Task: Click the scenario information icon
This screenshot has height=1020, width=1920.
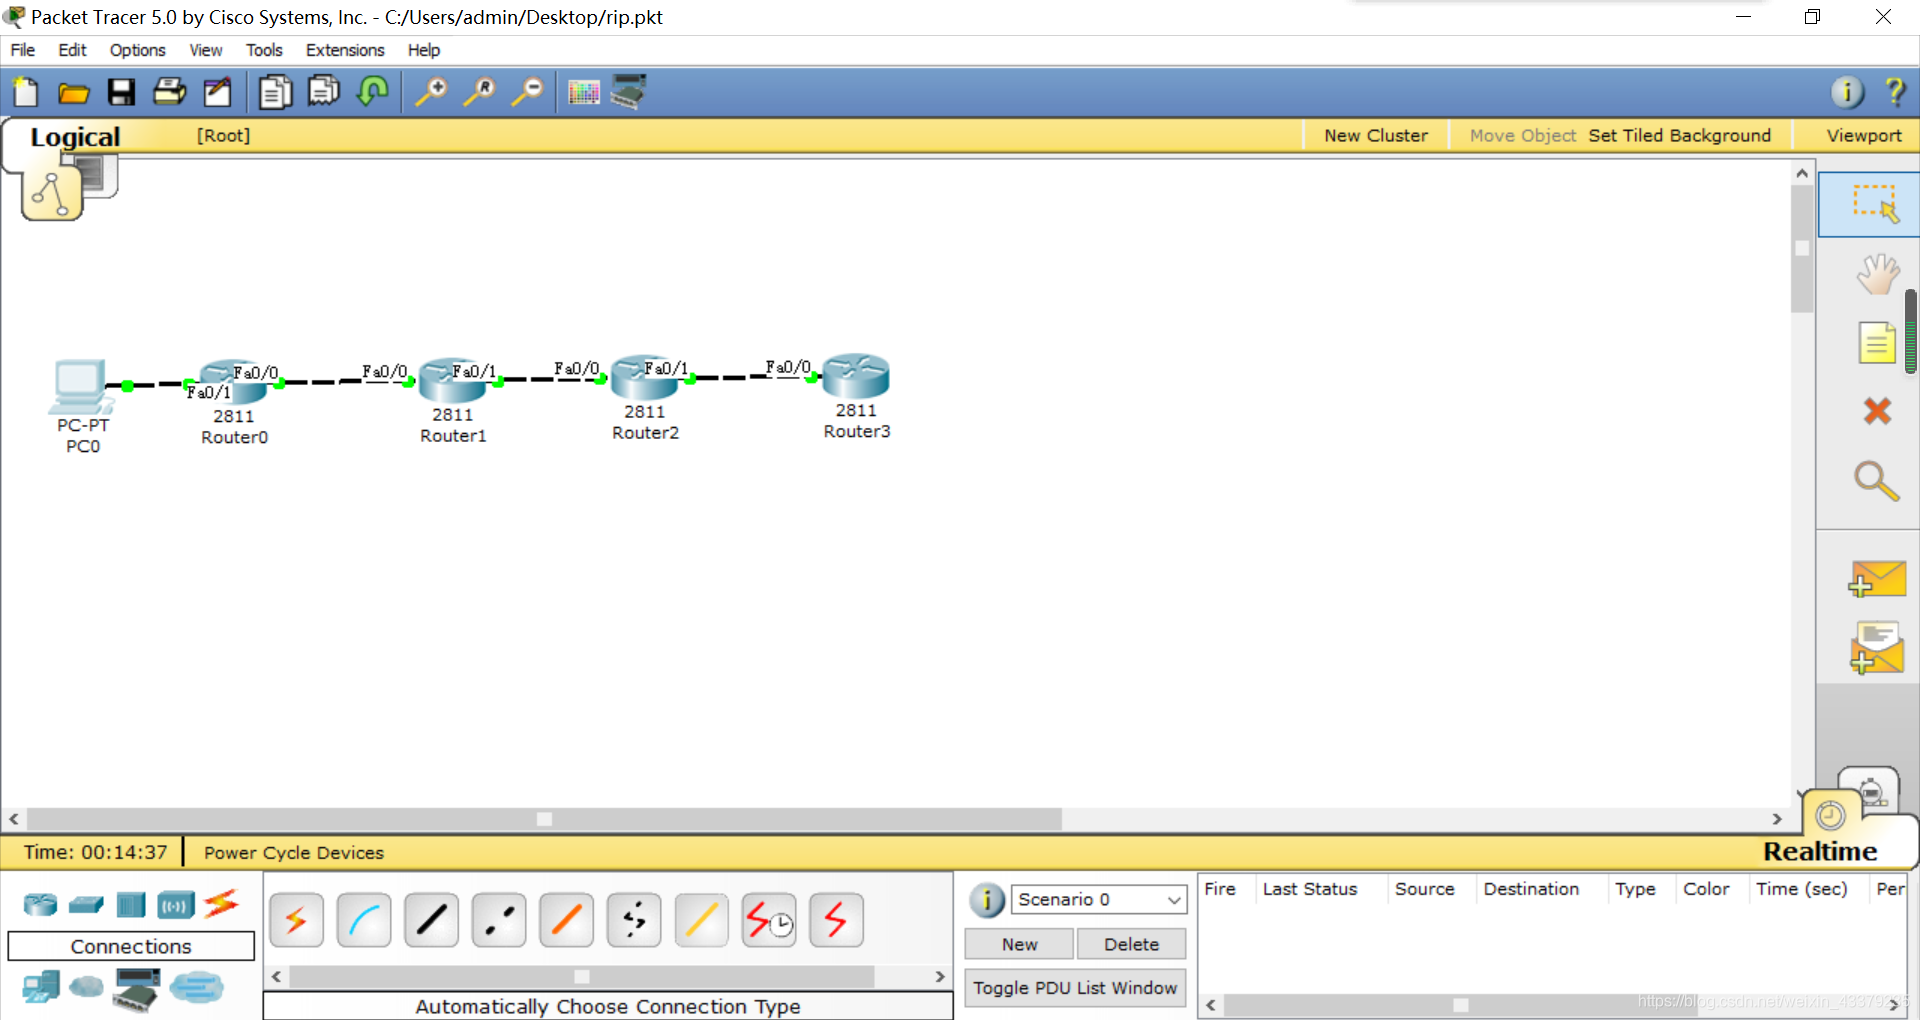Action: [987, 900]
